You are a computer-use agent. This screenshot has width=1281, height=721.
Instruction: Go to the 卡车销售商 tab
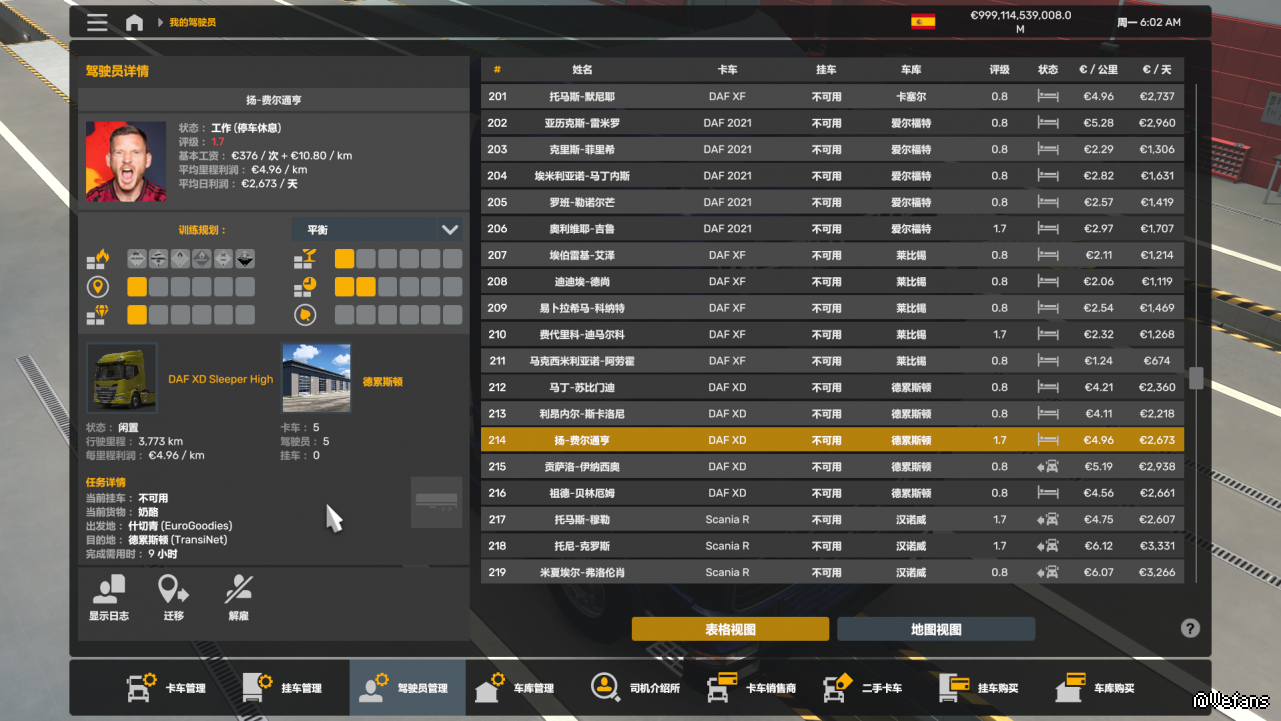751,688
